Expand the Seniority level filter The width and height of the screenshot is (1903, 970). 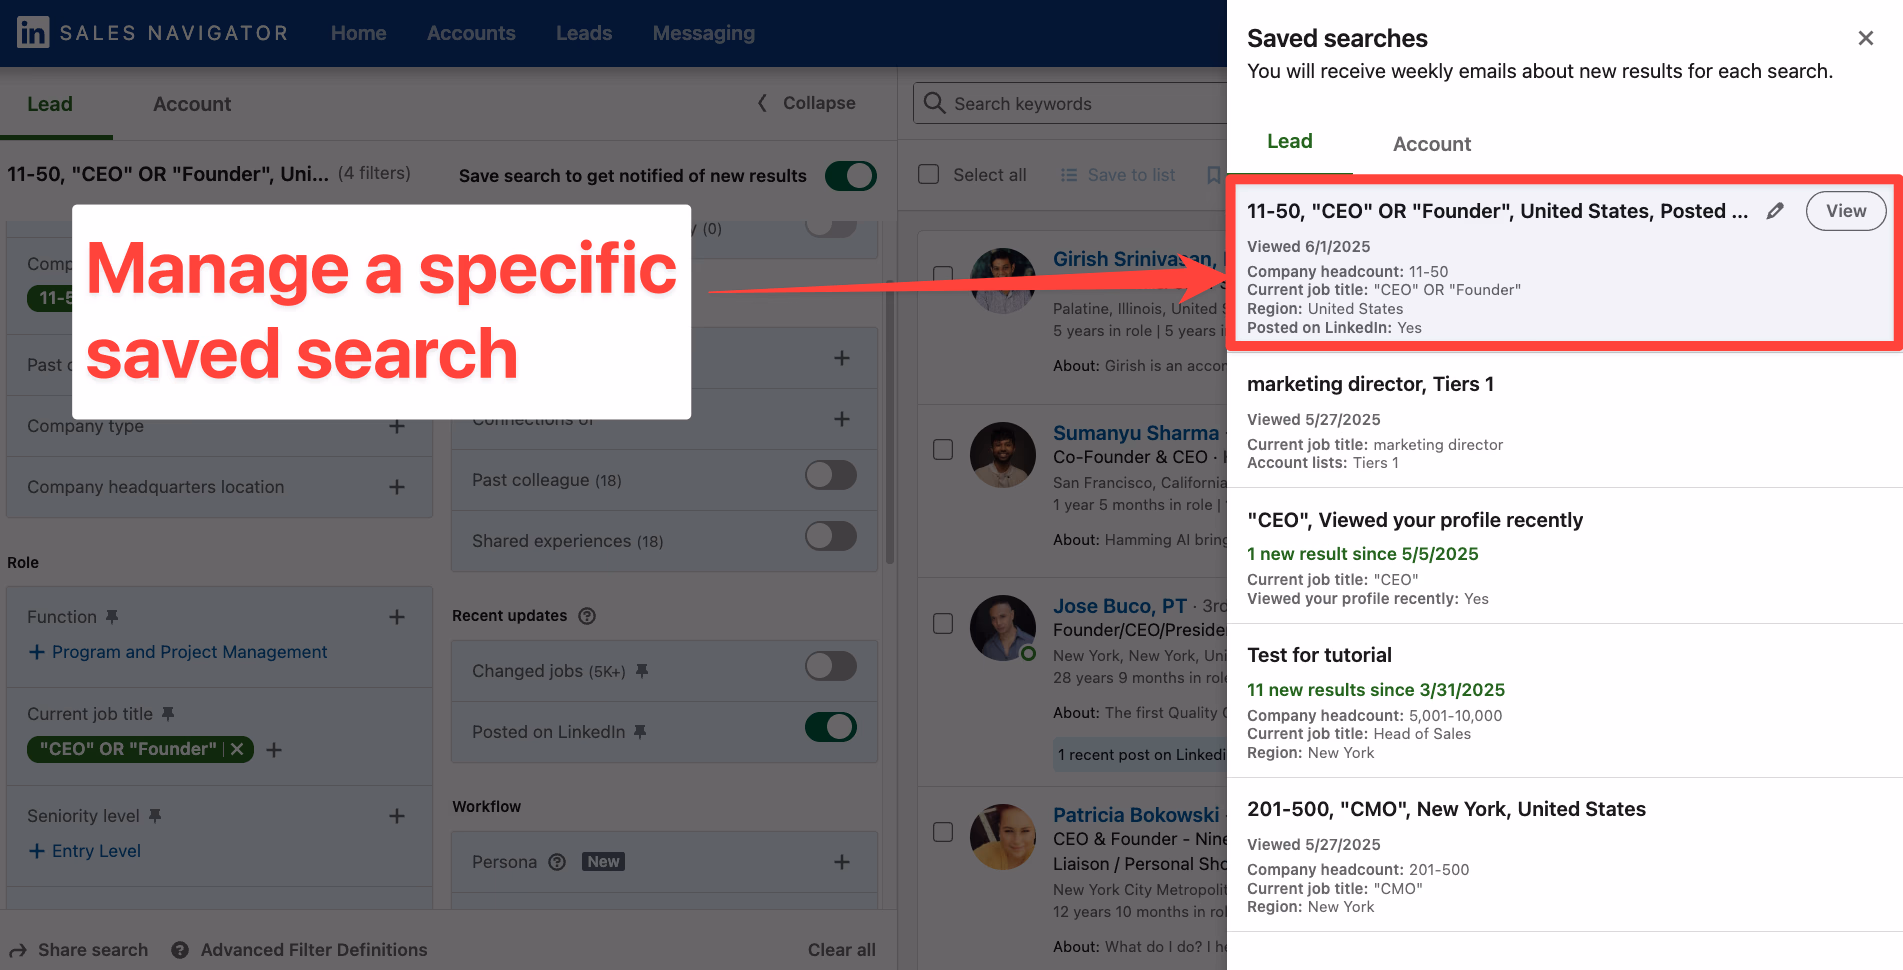pos(397,816)
